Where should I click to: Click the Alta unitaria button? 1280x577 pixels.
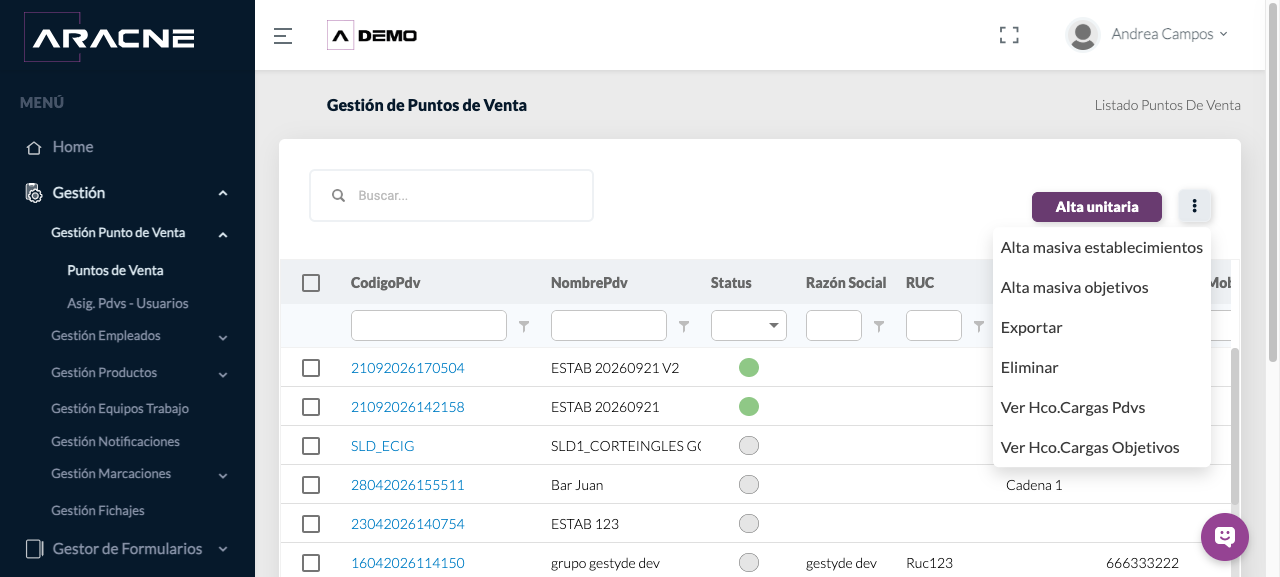(1097, 207)
